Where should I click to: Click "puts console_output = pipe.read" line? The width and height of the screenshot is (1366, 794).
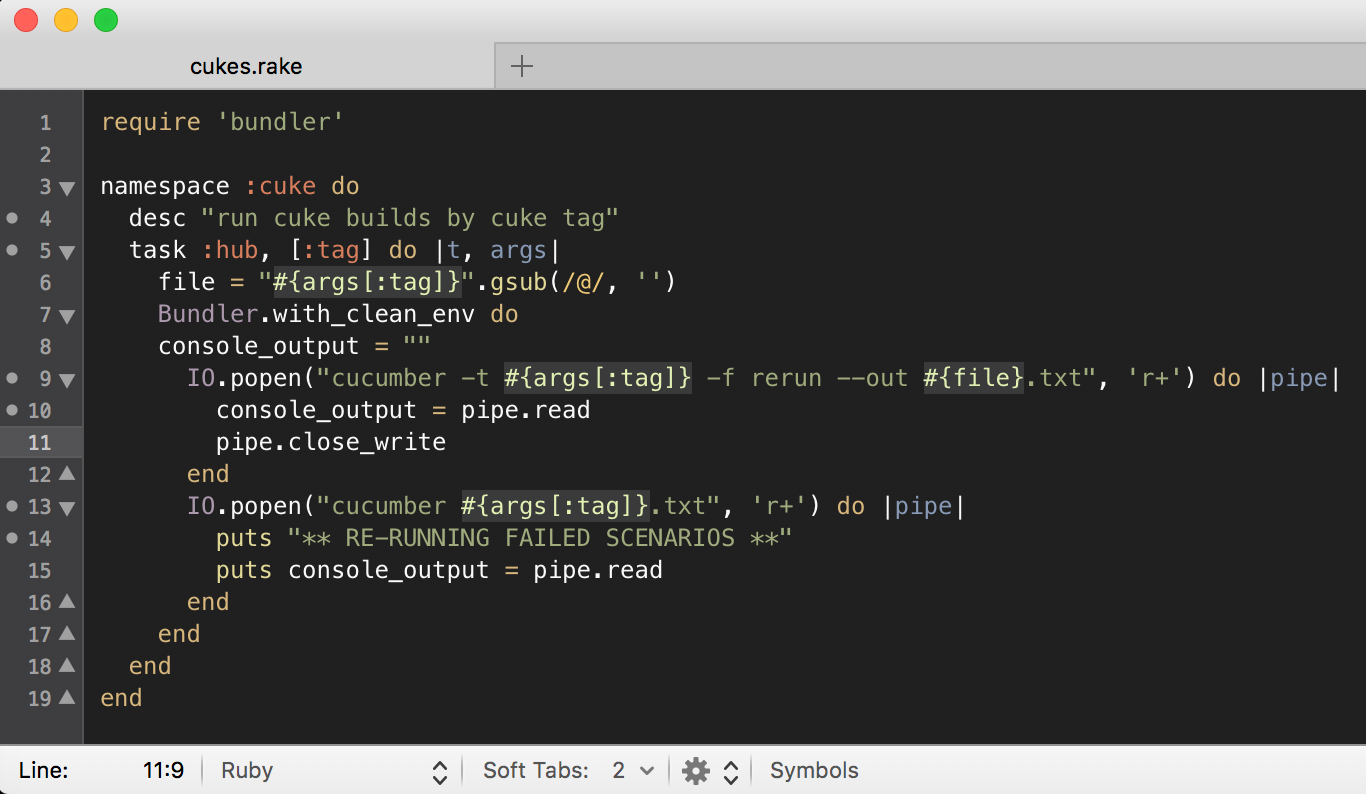tap(439, 570)
